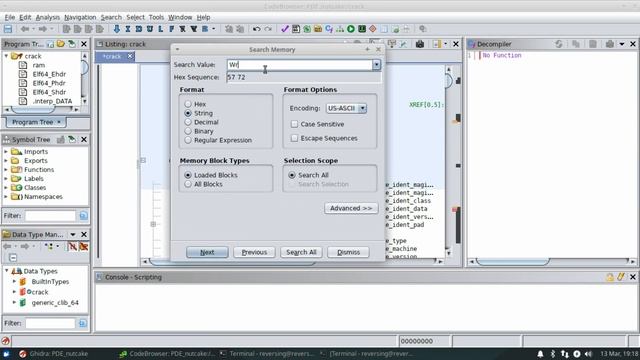Viewport: 640px width, 360px height.
Task: Click the camera snapshot icon in Listing header
Action: [x=420, y=44]
